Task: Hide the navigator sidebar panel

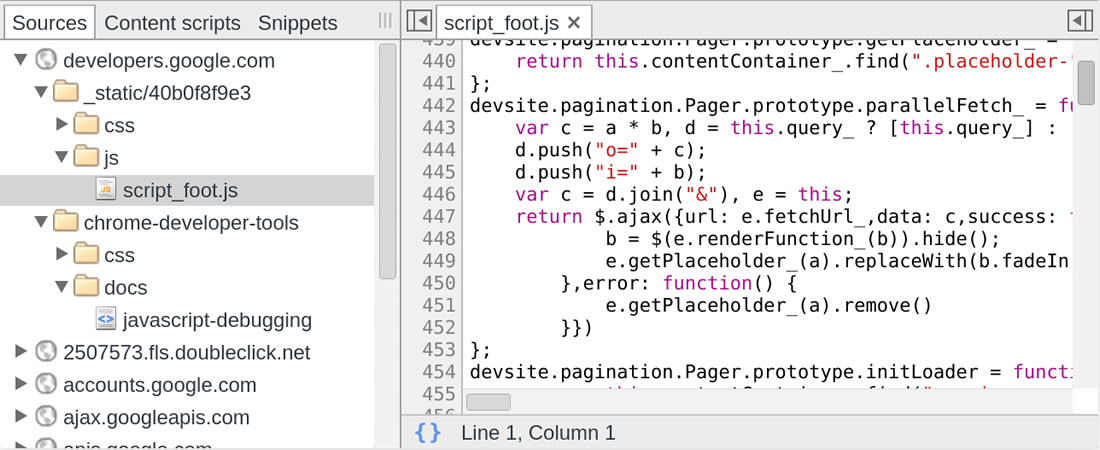Action: pos(420,21)
